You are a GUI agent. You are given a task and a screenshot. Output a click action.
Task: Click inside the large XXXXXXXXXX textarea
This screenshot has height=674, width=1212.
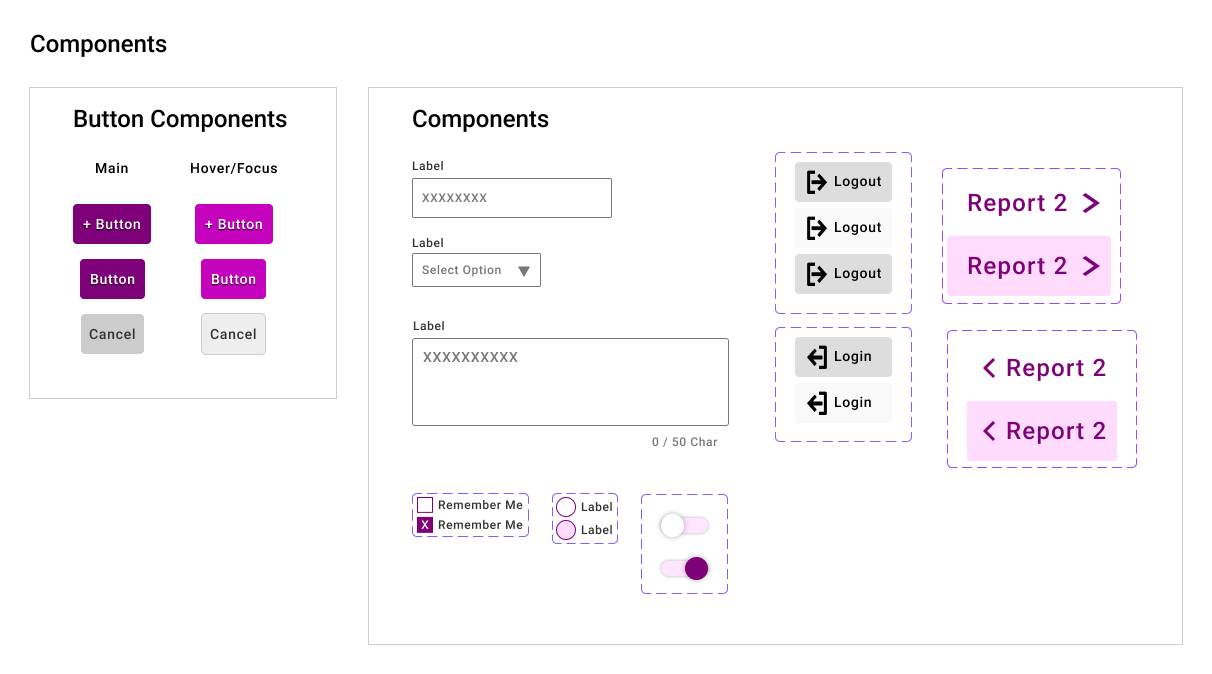570,382
